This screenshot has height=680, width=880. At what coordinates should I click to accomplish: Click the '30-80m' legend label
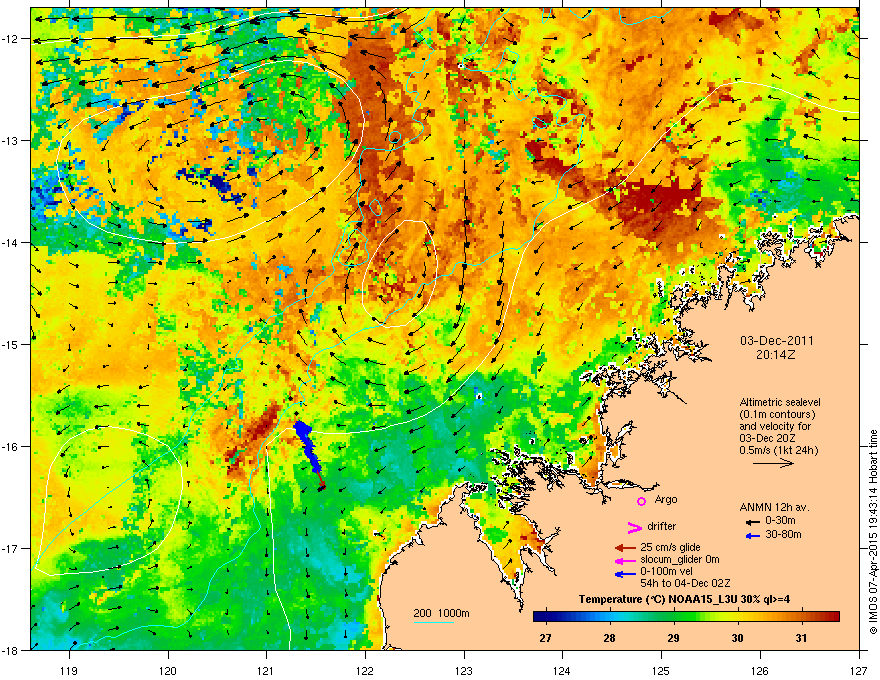pos(783,534)
